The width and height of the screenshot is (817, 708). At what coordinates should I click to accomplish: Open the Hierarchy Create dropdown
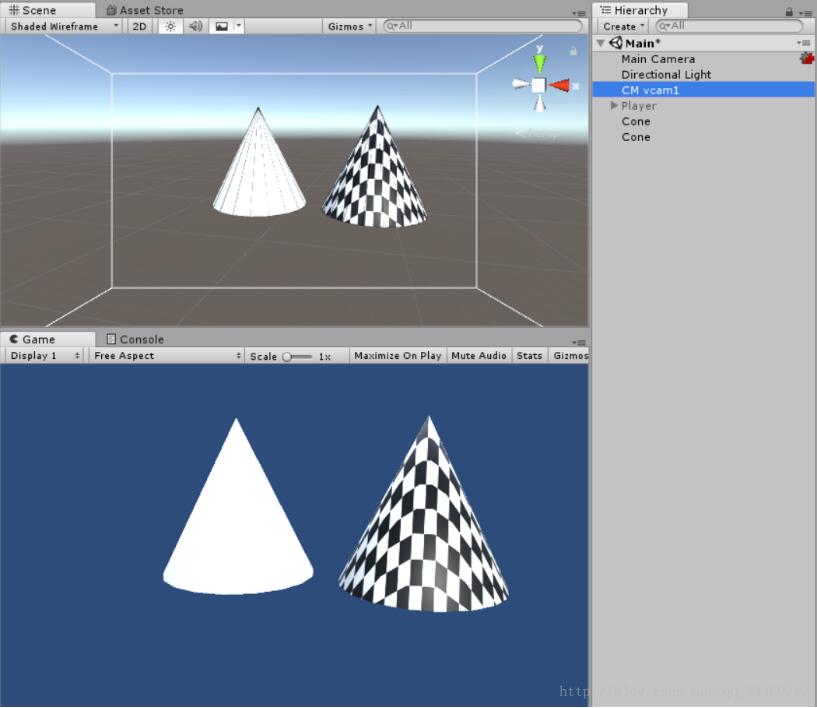[623, 26]
